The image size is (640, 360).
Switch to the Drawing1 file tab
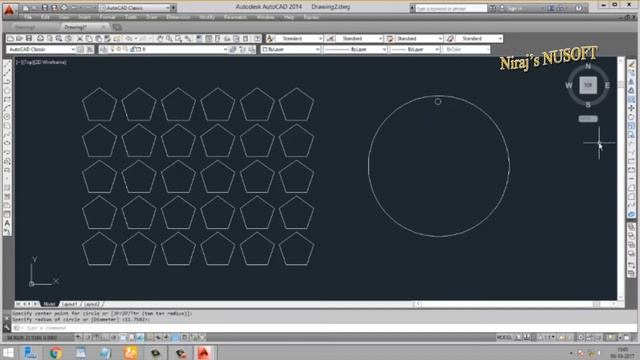[25, 27]
